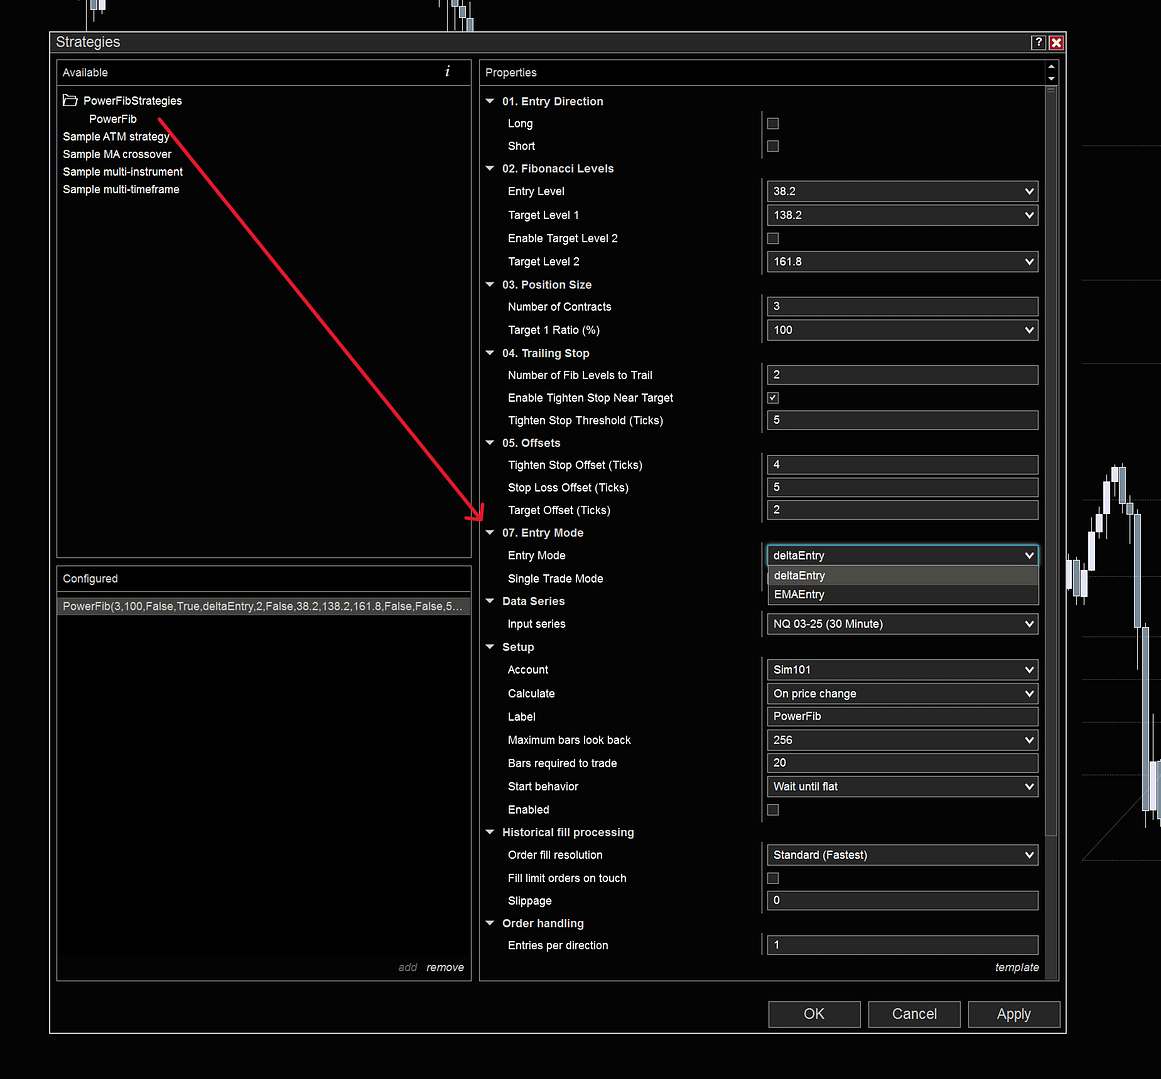
Task: Uncheck Enable Tighten Stop Near Target
Action: (773, 398)
